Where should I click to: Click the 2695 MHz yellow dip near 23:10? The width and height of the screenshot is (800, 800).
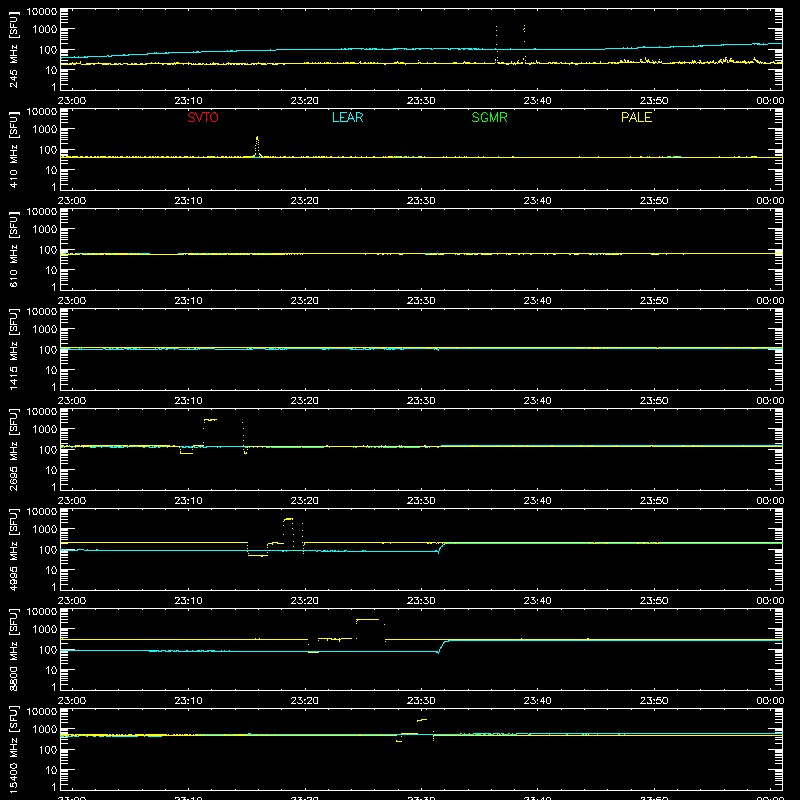(x=186, y=453)
